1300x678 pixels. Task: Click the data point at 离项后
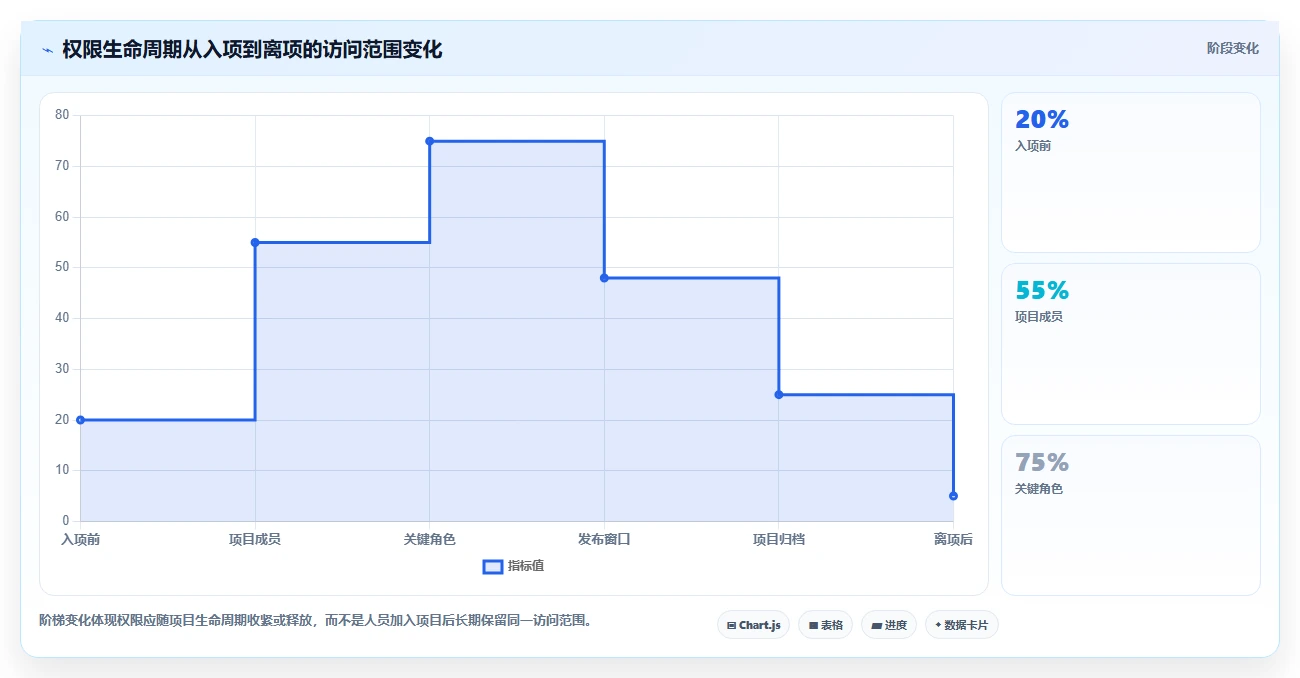coord(953,496)
